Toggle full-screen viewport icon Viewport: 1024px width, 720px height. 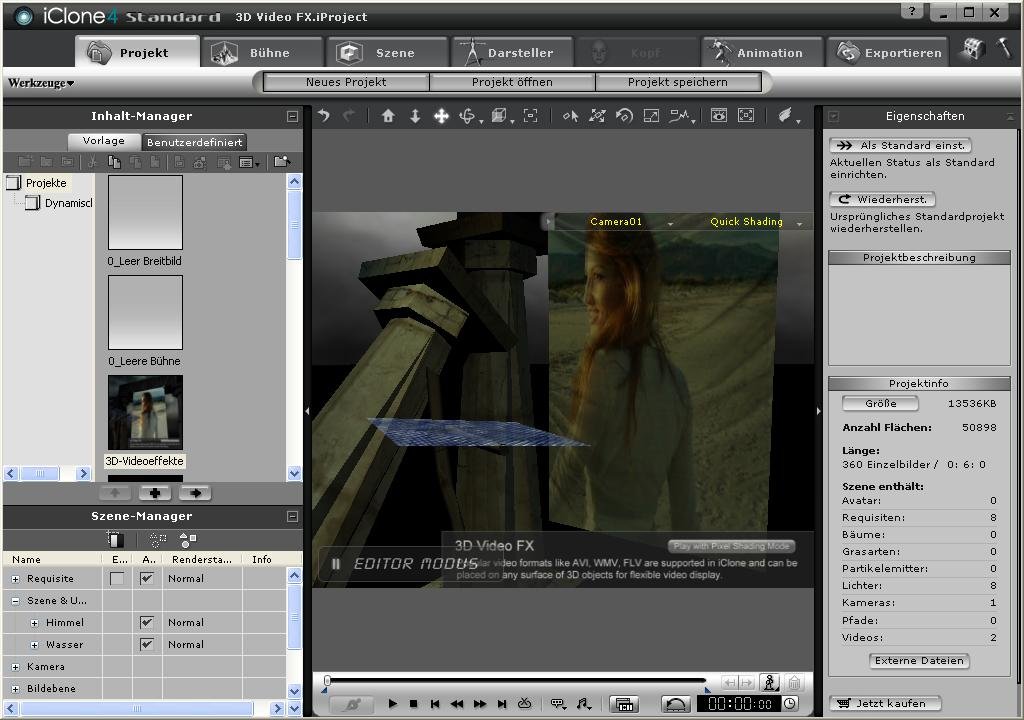pos(746,116)
